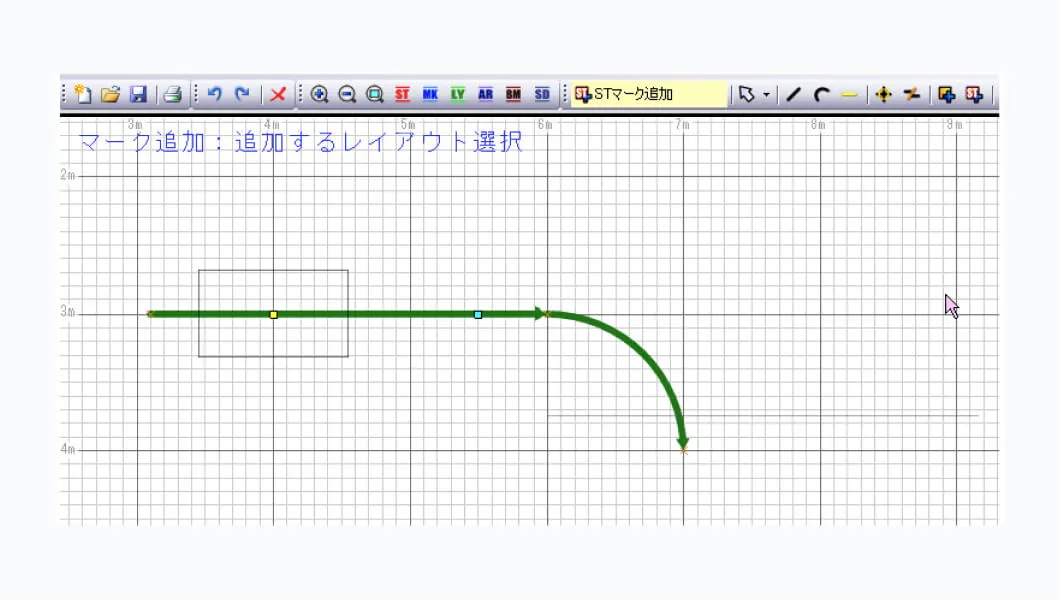
Task: Click the yellow line color tool
Action: 849,95
